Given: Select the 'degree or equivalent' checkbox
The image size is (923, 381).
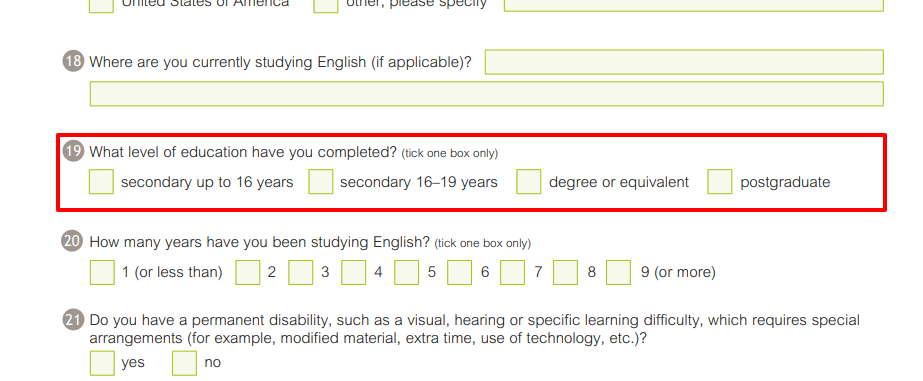Looking at the screenshot, I should tap(529, 181).
